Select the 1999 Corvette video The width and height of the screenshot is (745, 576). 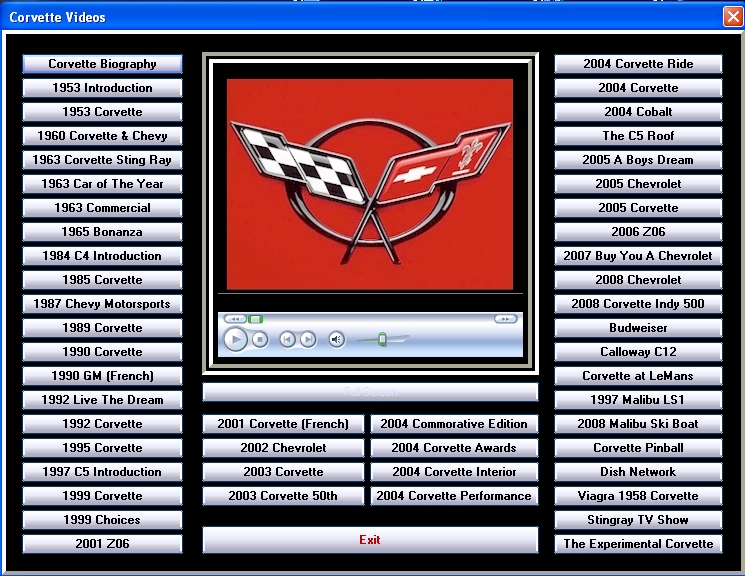[x=102, y=496]
